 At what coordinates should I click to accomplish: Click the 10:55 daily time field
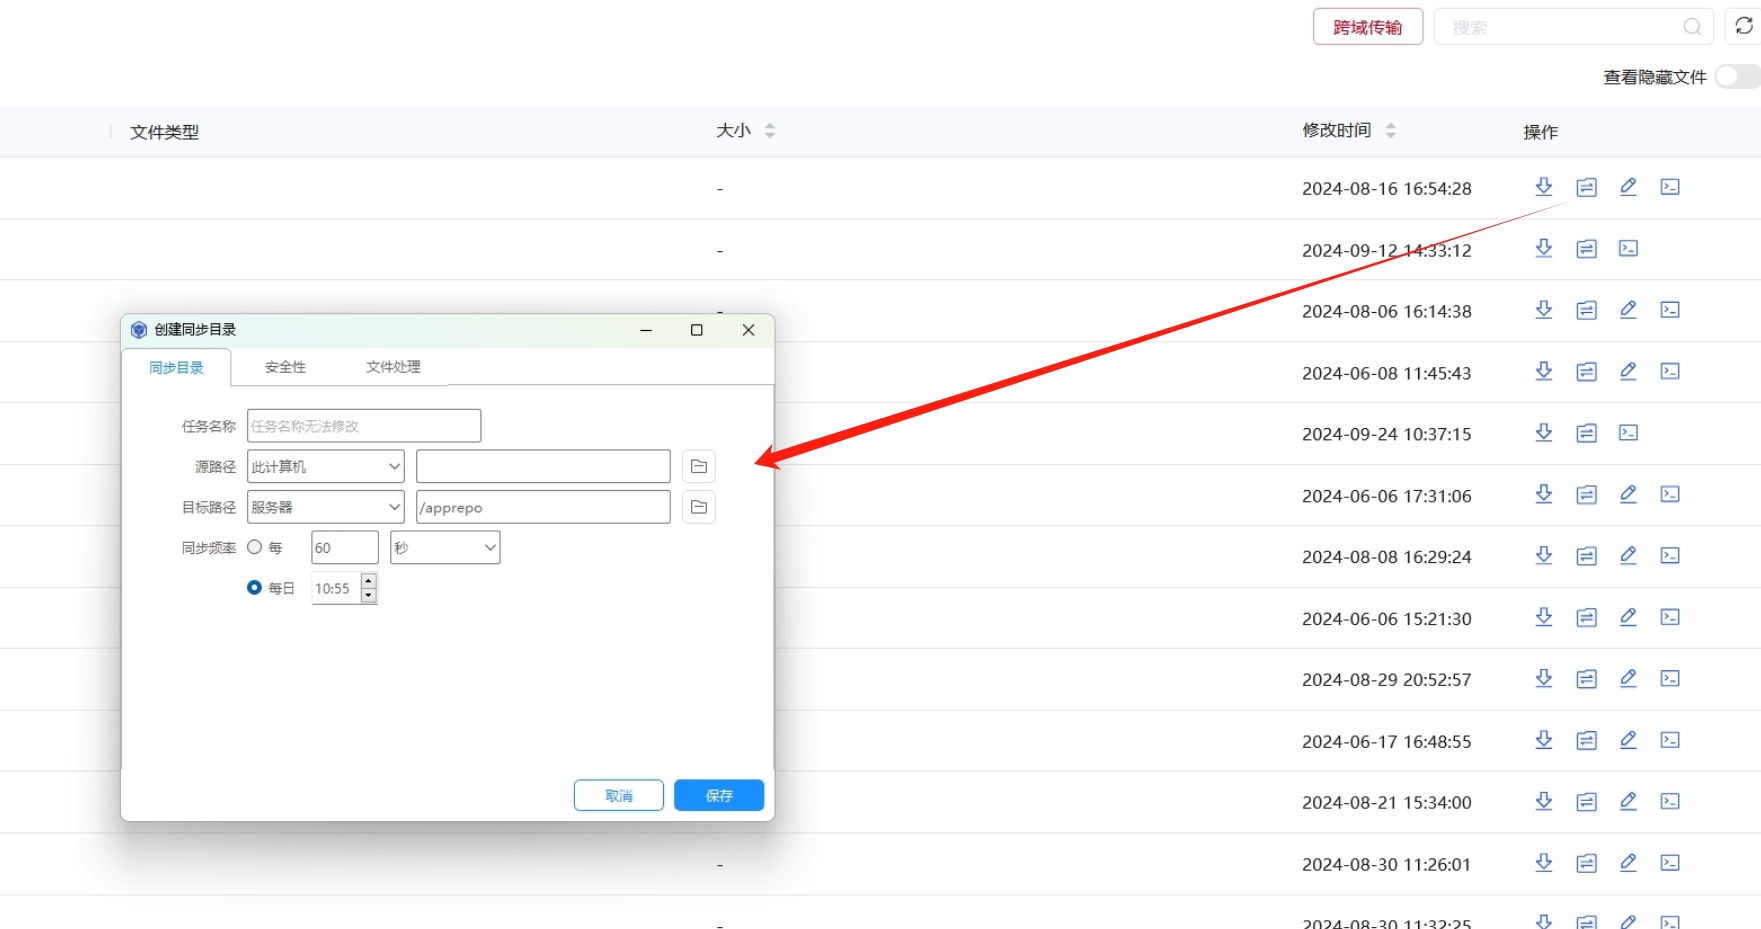(x=336, y=589)
